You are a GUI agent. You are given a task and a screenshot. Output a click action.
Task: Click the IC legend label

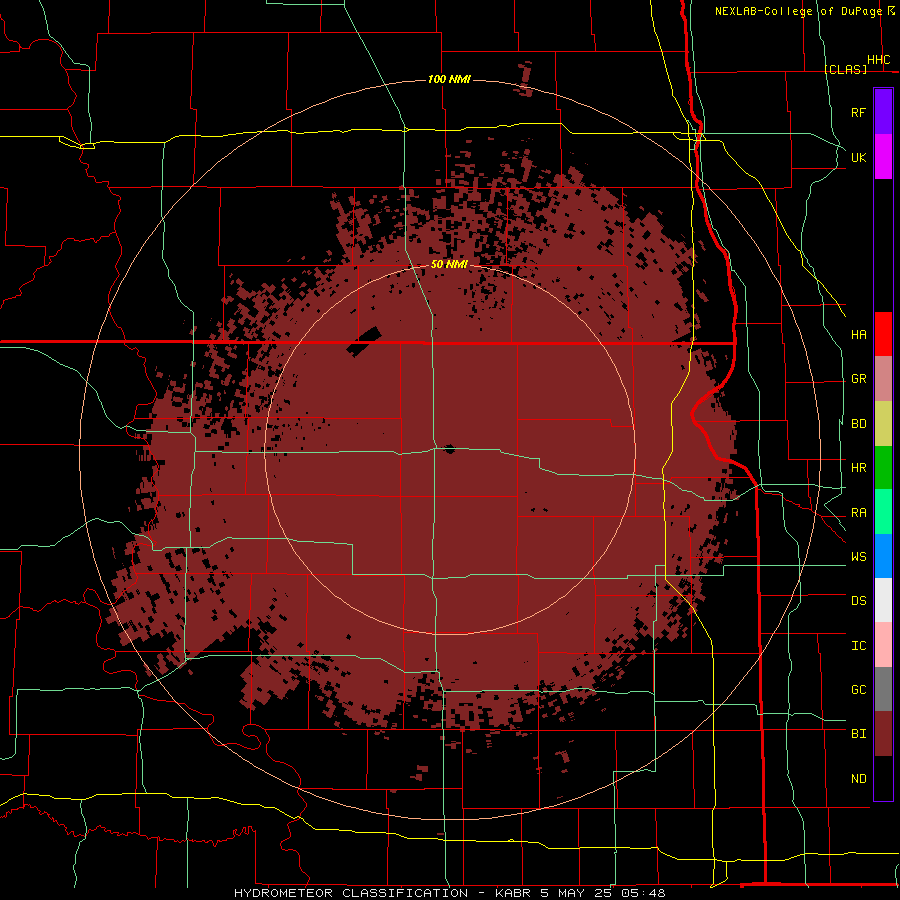point(858,646)
